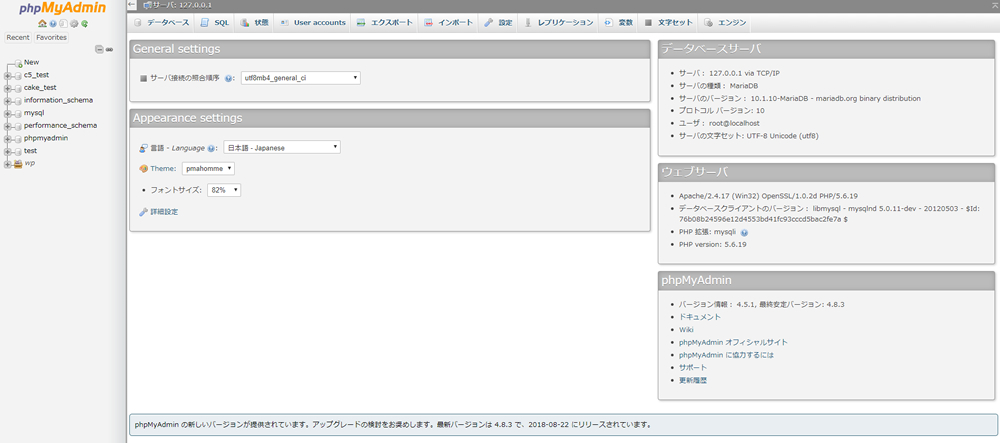1000x443 pixels.
Task: Open phpMyAdmin オフィシャルサイト link
Action: (x=726, y=342)
